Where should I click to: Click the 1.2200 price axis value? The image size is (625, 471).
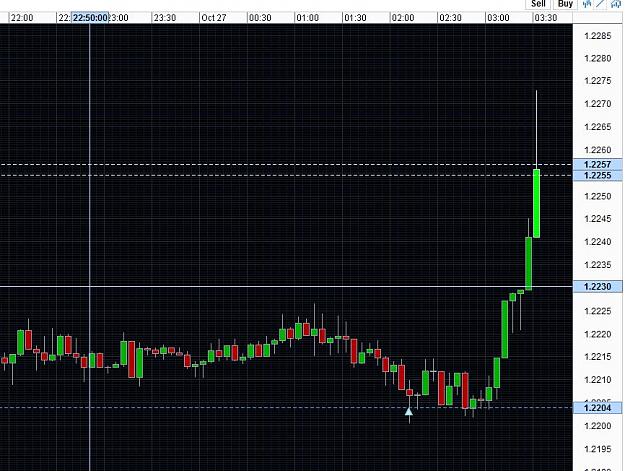[597, 426]
